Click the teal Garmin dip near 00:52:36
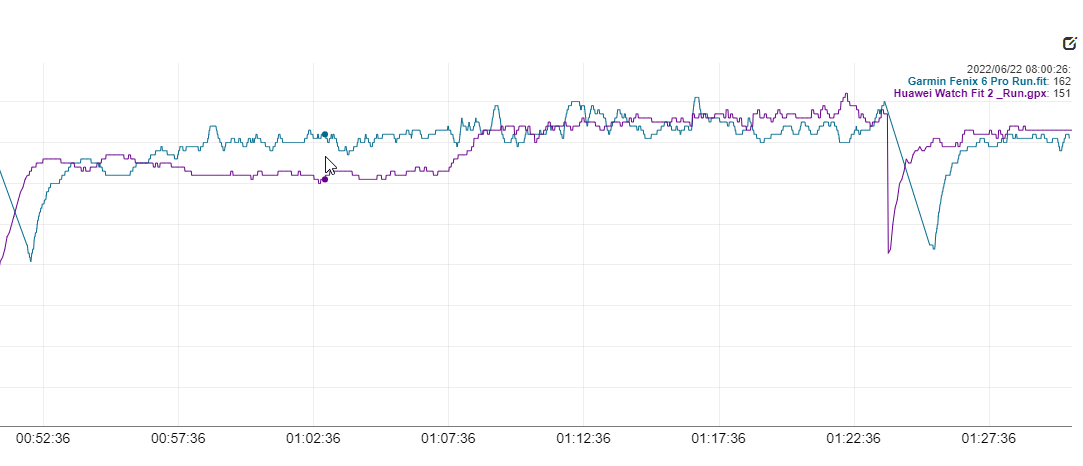Viewport: 1083px width, 466px height. 30,261
